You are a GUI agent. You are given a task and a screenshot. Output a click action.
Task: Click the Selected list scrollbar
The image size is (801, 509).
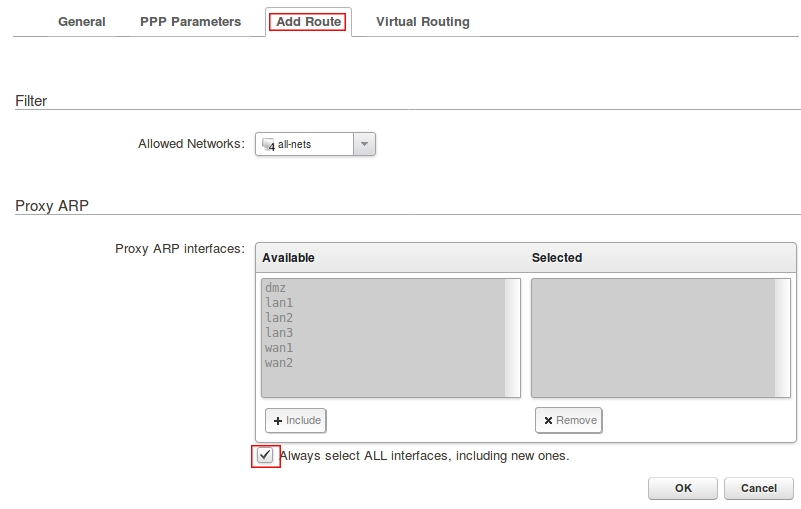(783, 338)
